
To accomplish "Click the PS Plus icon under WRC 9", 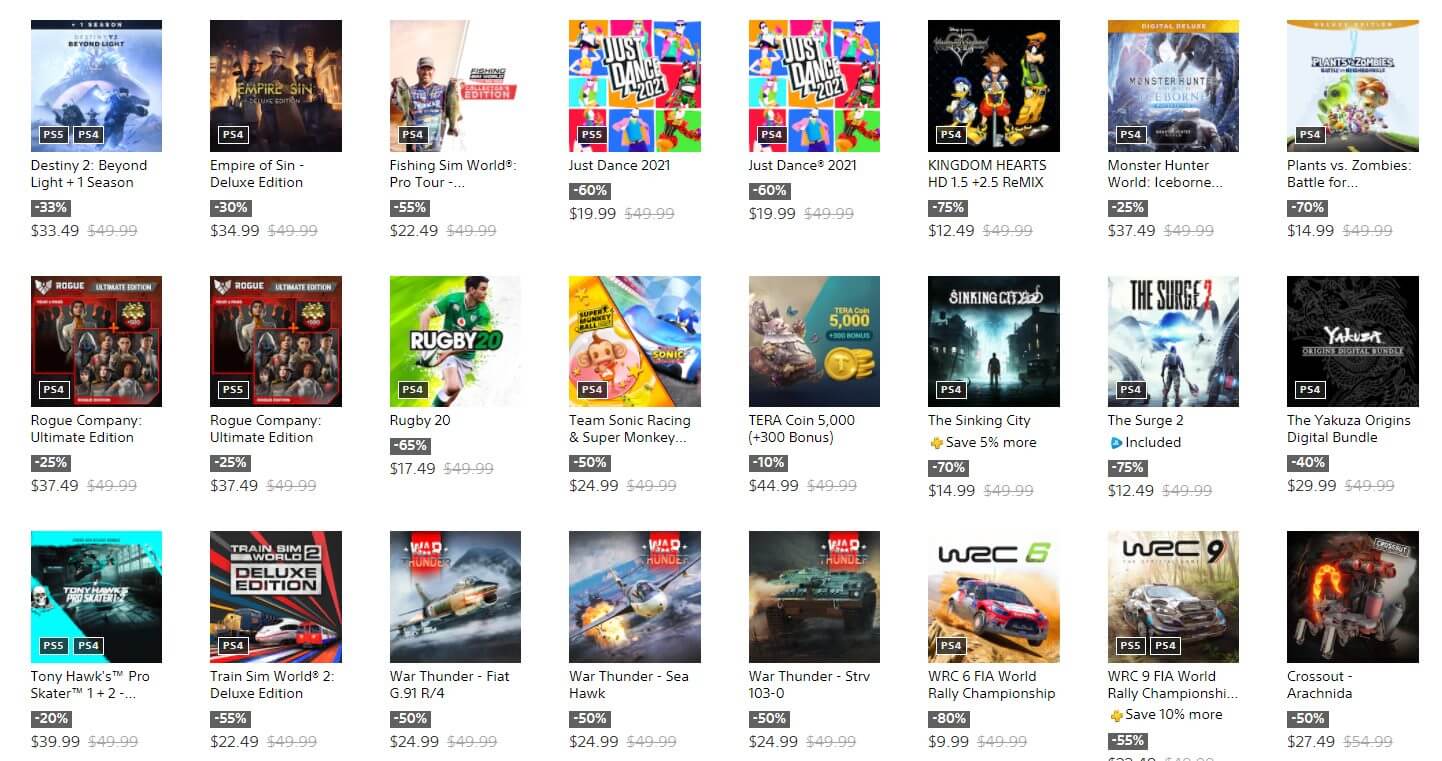I will tap(1116, 715).
